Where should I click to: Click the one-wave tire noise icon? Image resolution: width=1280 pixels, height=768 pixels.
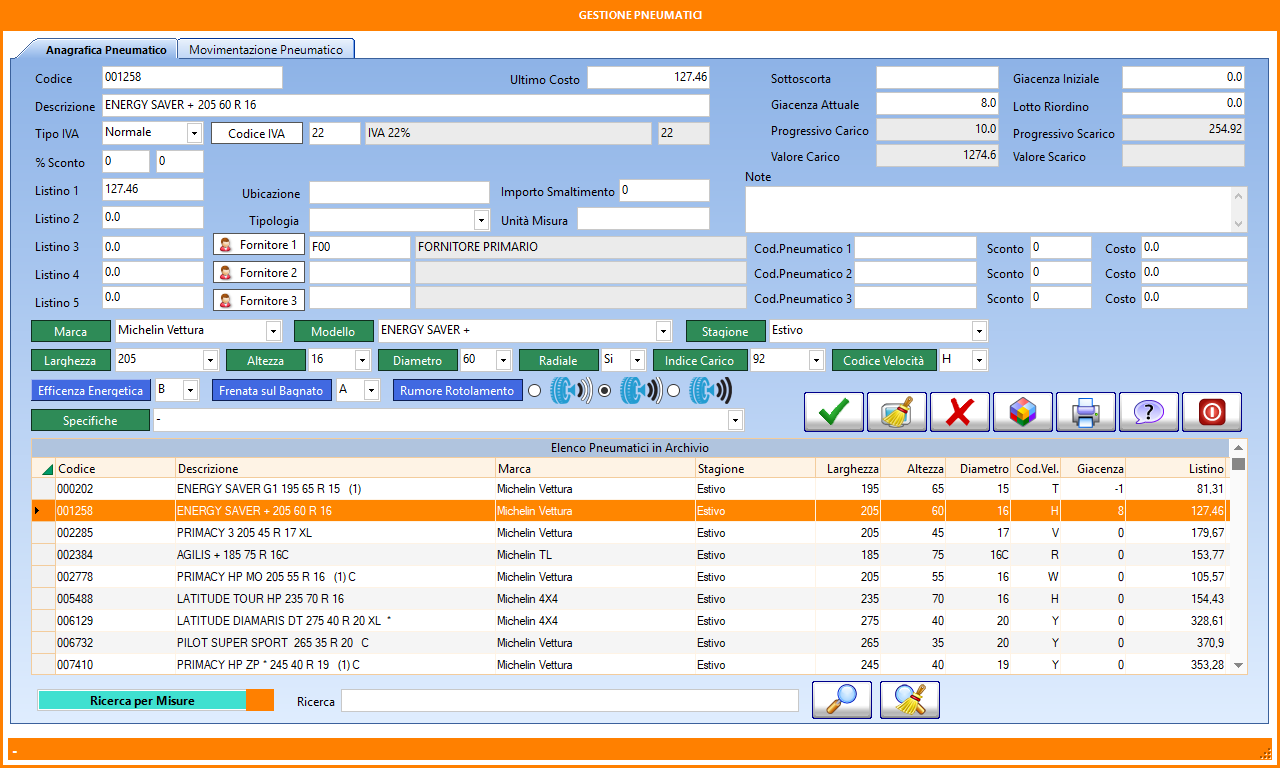click(570, 391)
